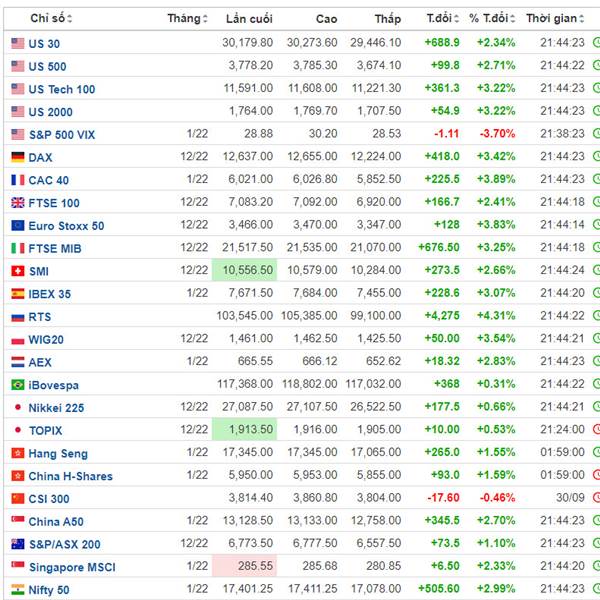The height and width of the screenshot is (600, 600).
Task: Sort table by Thời gian column
Action: point(555,18)
